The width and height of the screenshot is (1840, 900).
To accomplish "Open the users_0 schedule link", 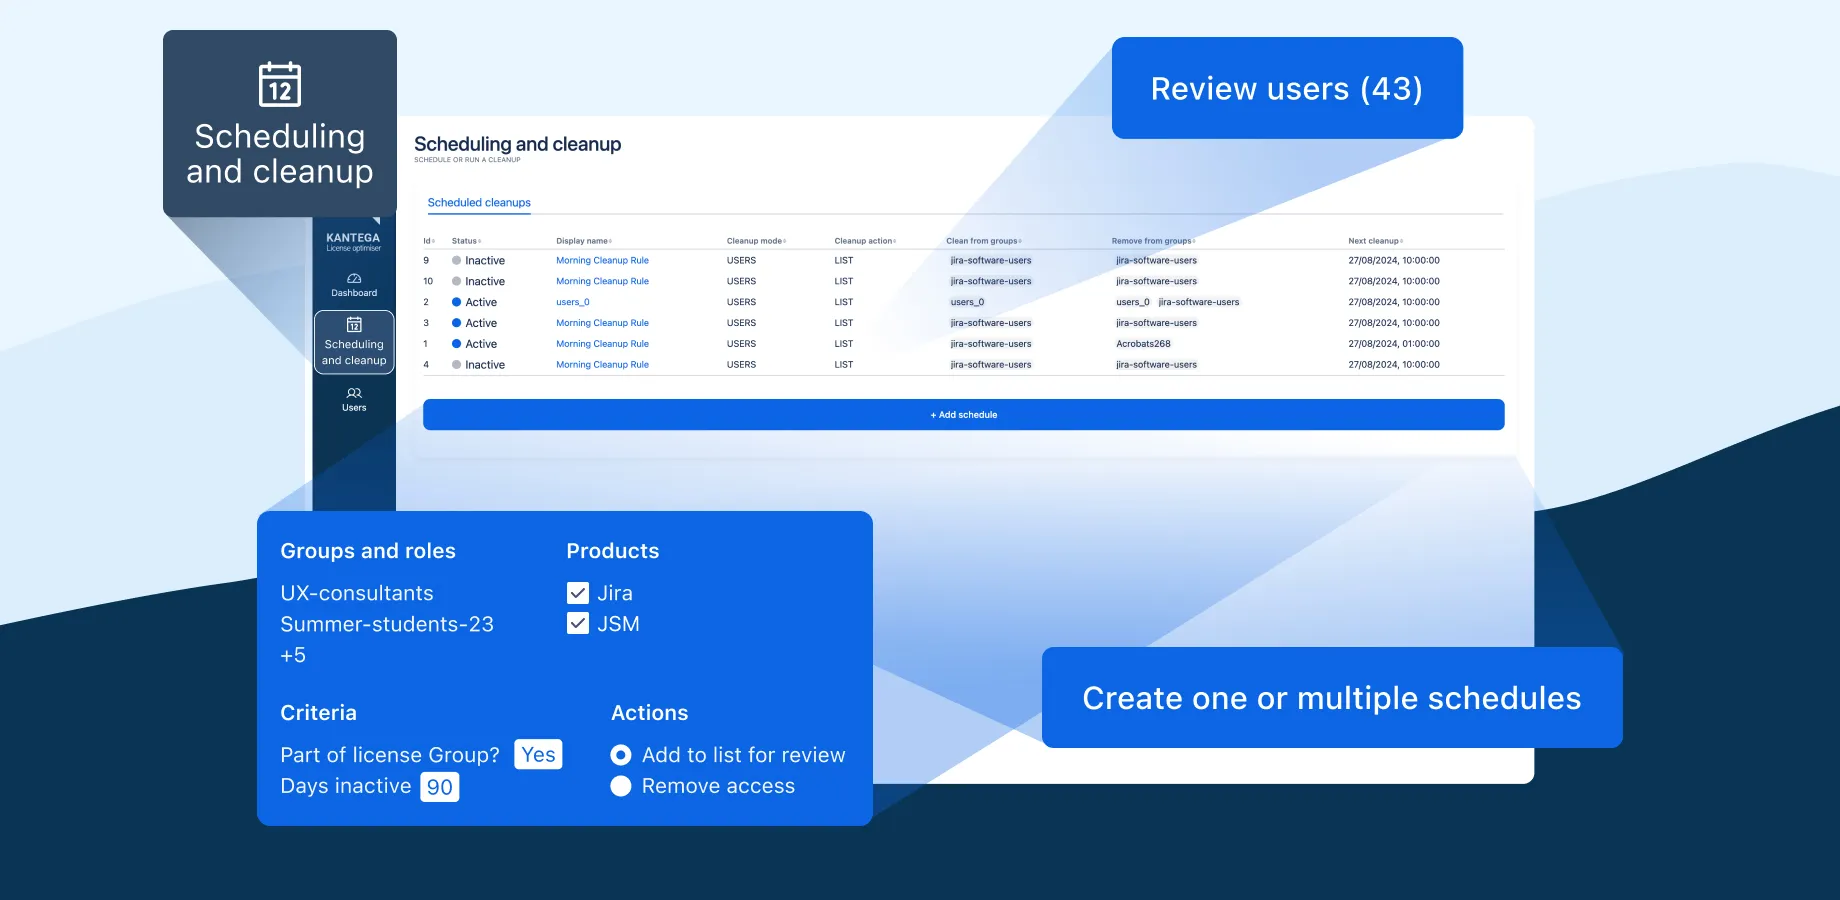I will [572, 301].
